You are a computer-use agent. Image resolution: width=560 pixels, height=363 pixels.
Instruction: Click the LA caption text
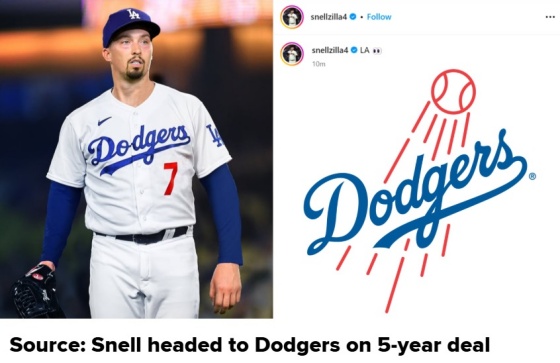pyautogui.click(x=365, y=50)
